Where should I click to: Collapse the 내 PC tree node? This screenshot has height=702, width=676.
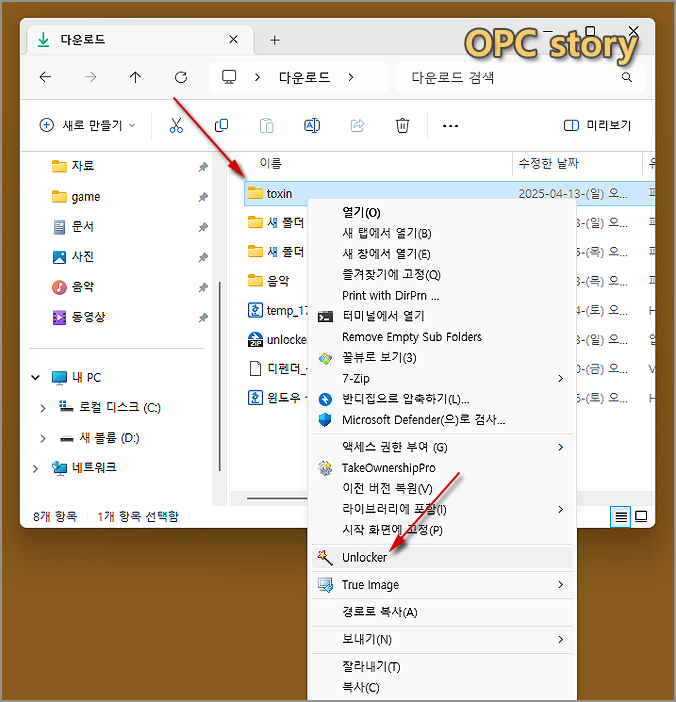tap(35, 377)
